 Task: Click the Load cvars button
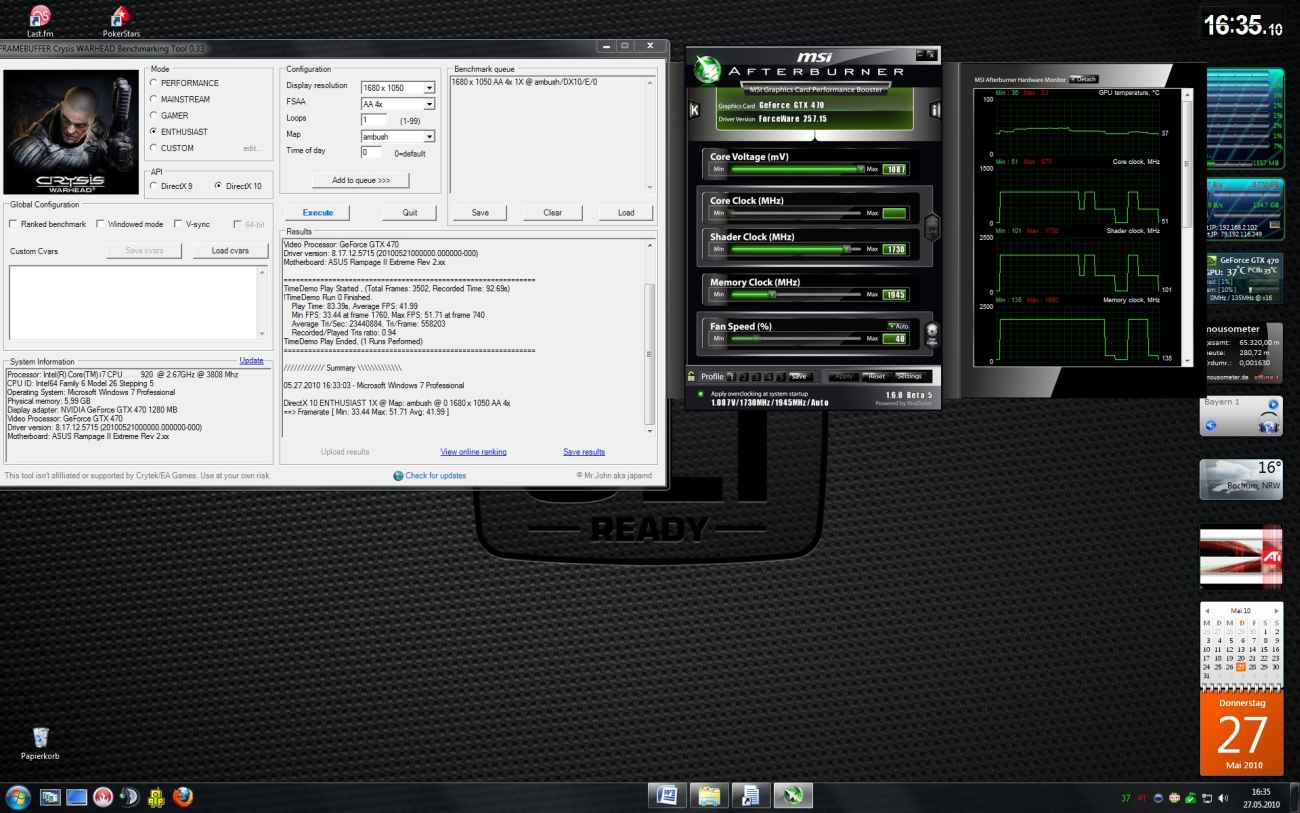tap(231, 251)
